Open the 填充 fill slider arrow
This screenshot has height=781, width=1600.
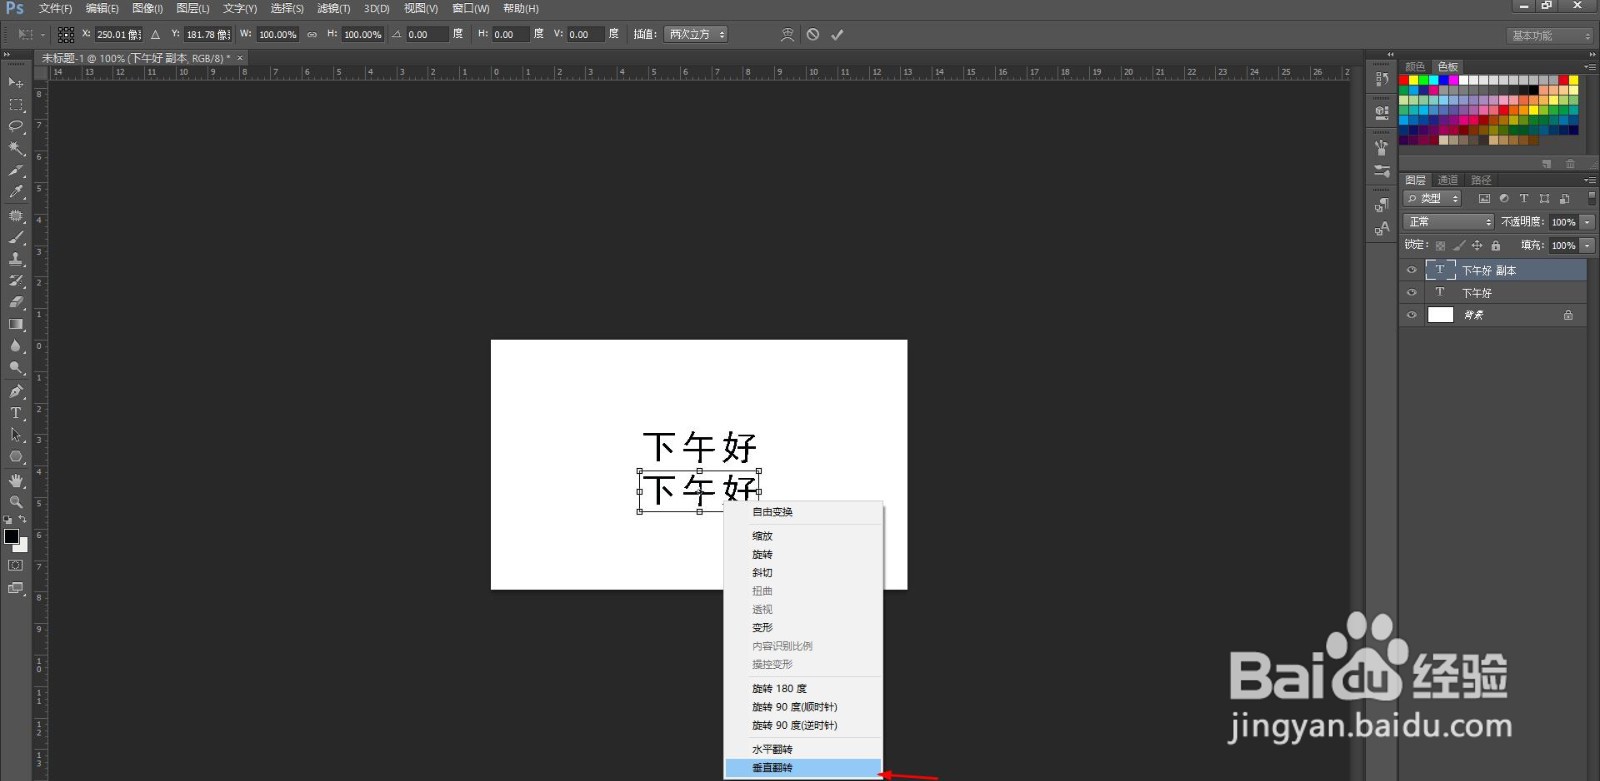(1587, 245)
